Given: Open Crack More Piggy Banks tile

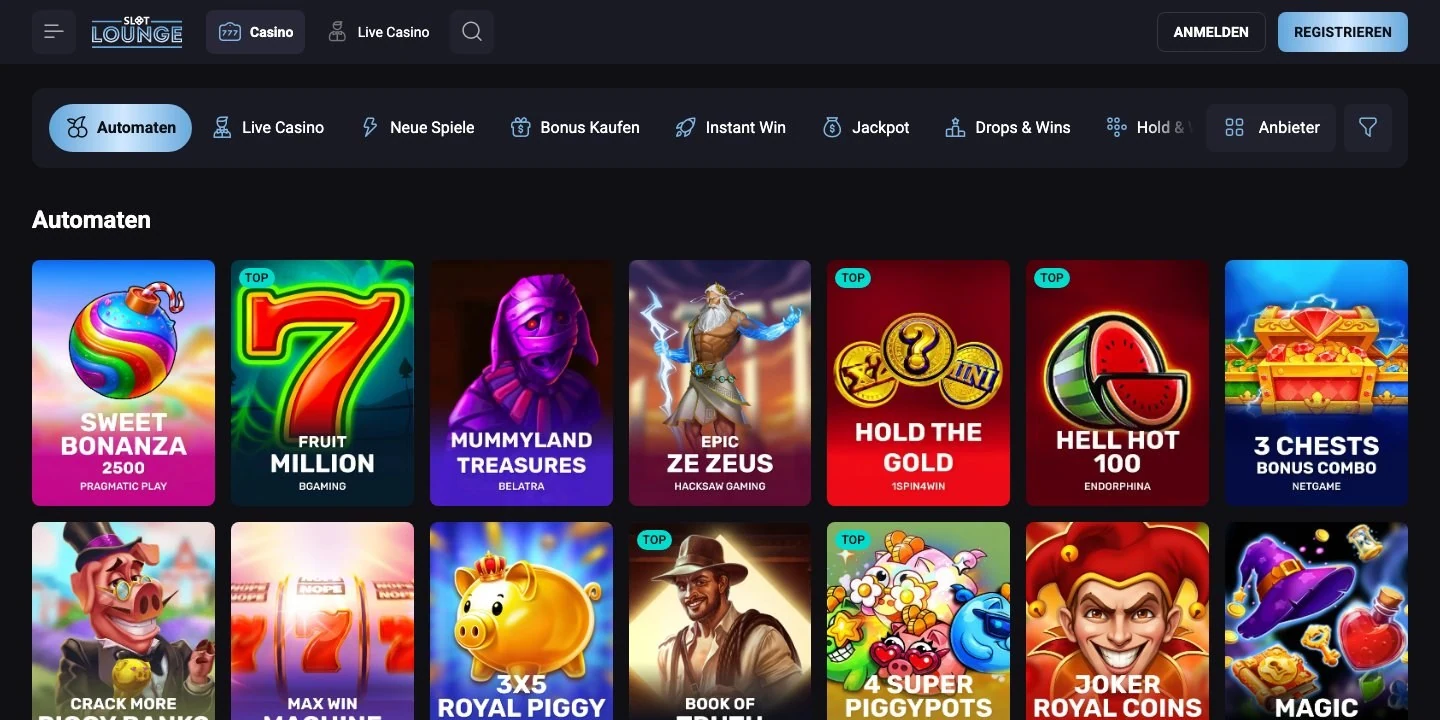Looking at the screenshot, I should 123,621.
